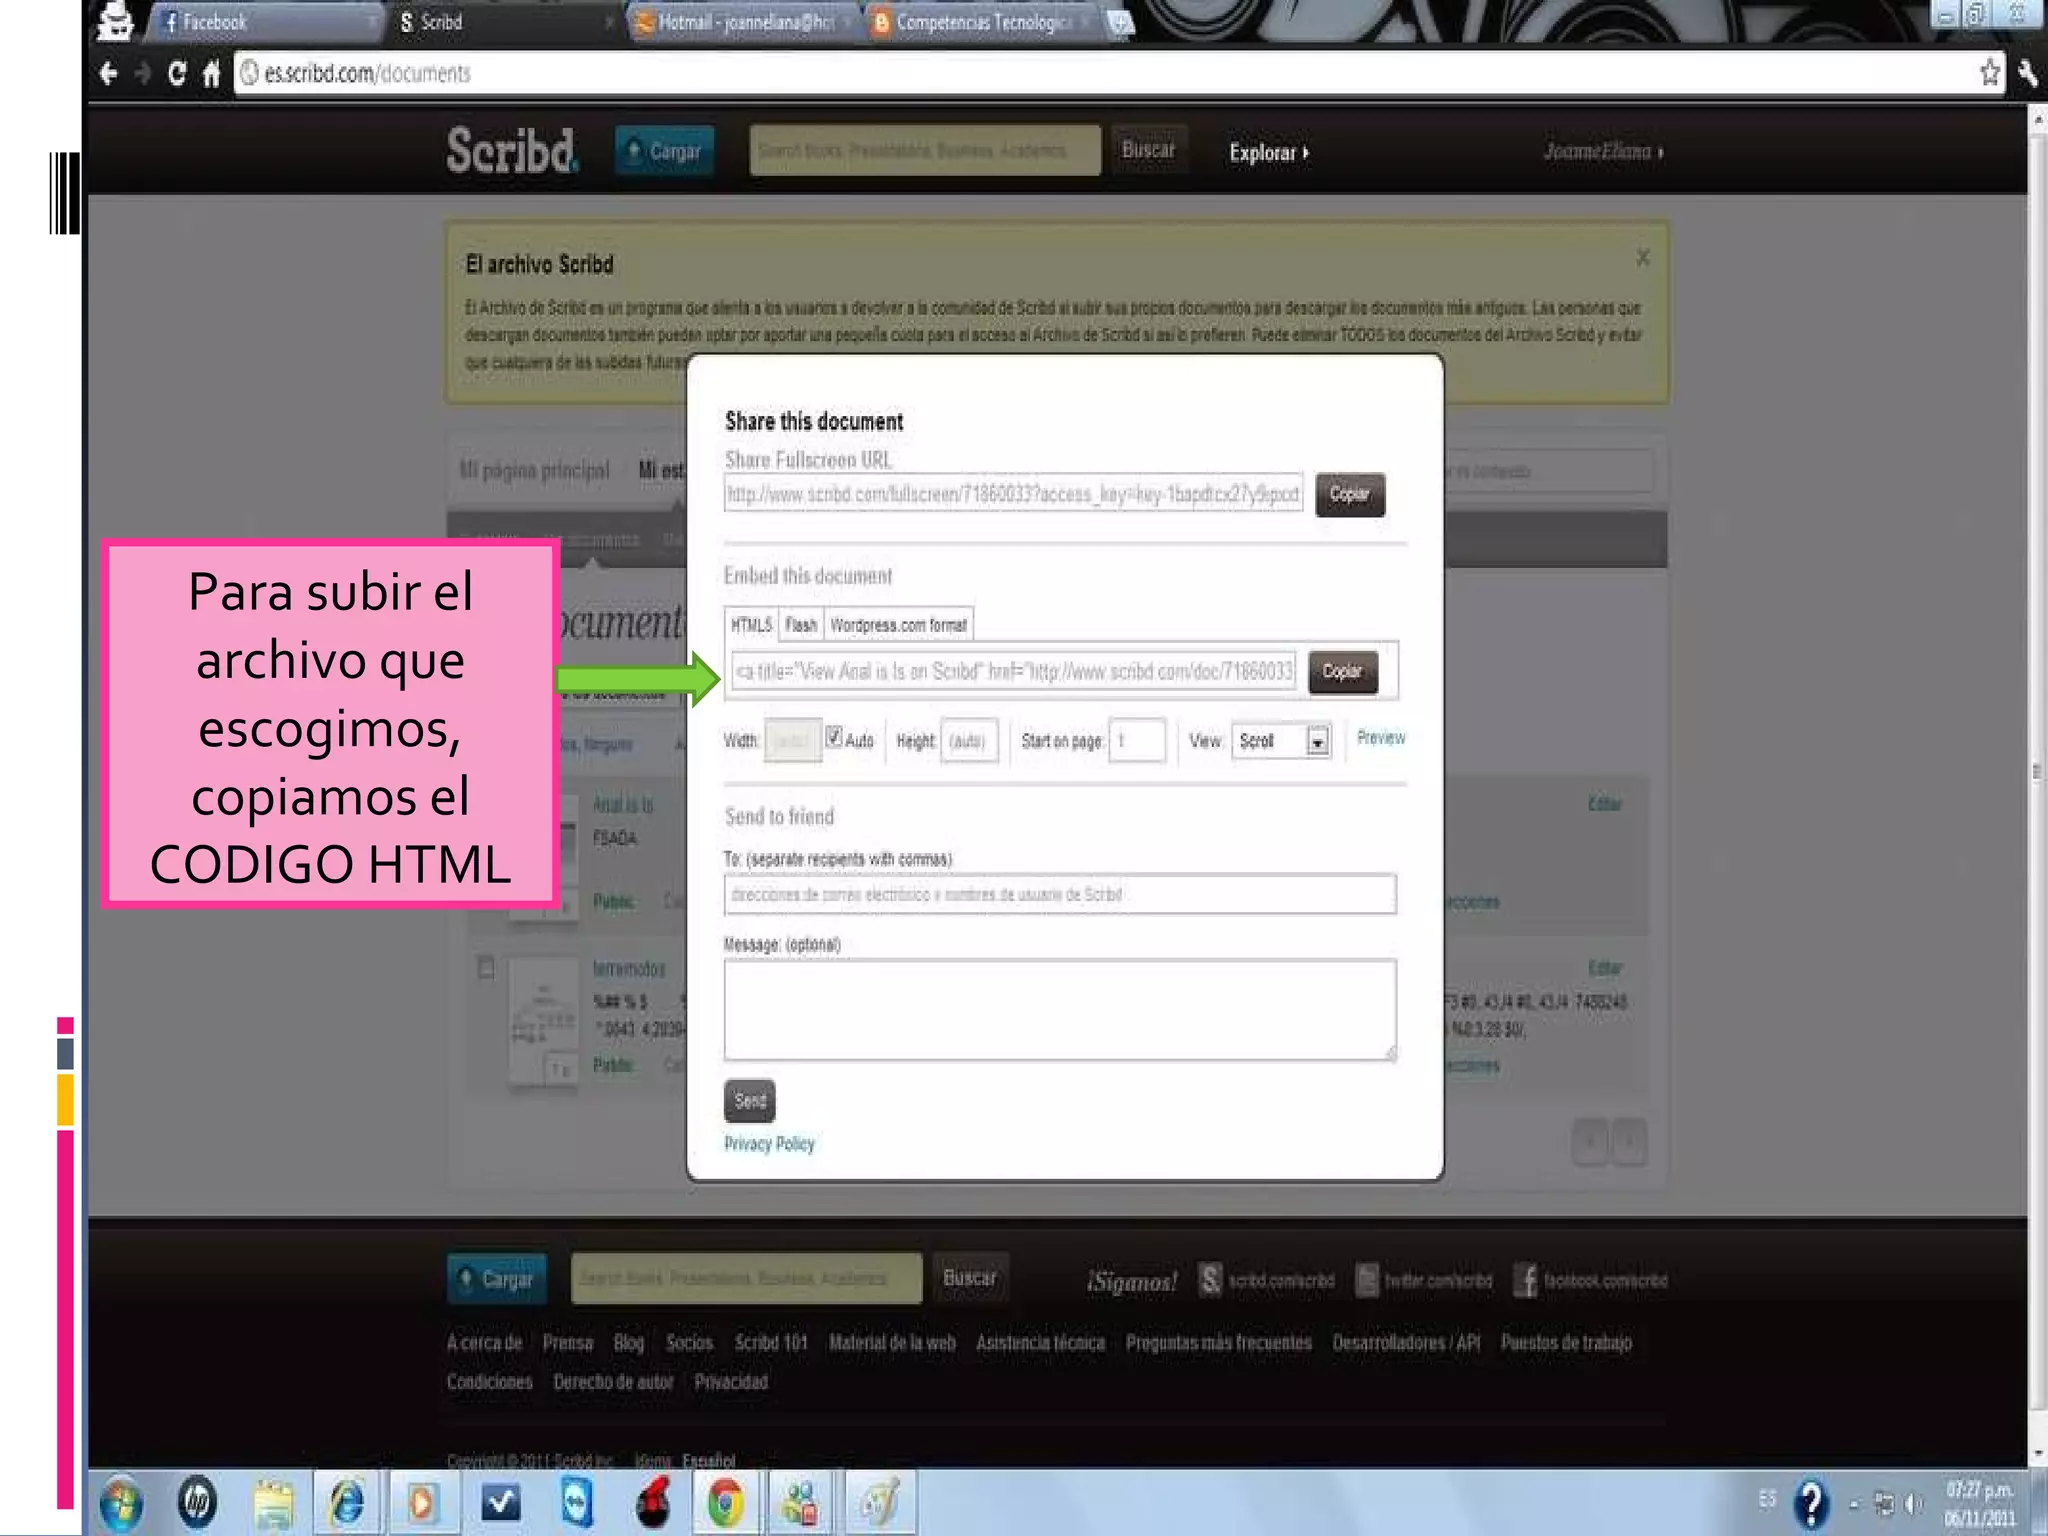Click the help question mark tray icon
The image size is (2048, 1536).
[x=1811, y=1503]
